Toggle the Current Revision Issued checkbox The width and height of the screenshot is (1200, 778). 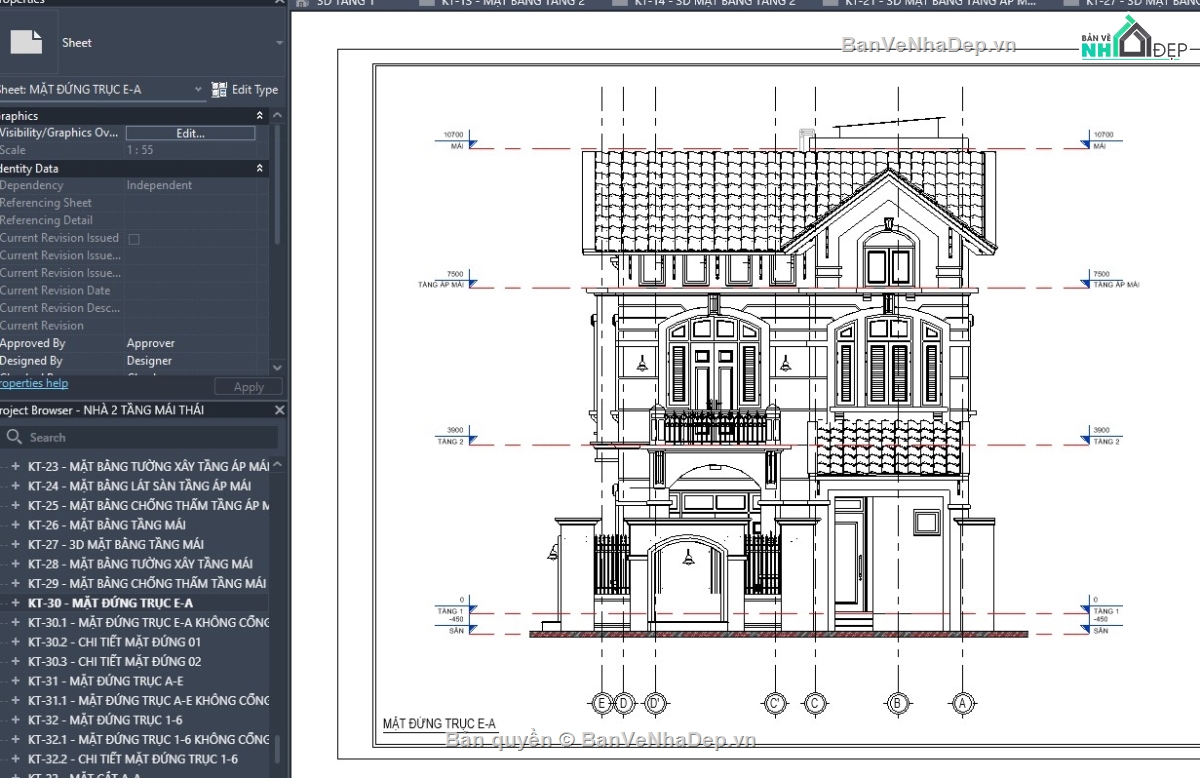[134, 239]
